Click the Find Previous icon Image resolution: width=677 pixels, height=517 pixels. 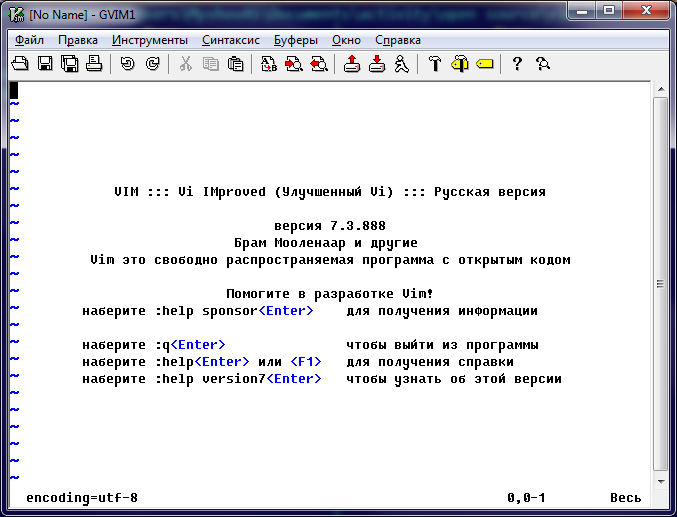(319, 64)
